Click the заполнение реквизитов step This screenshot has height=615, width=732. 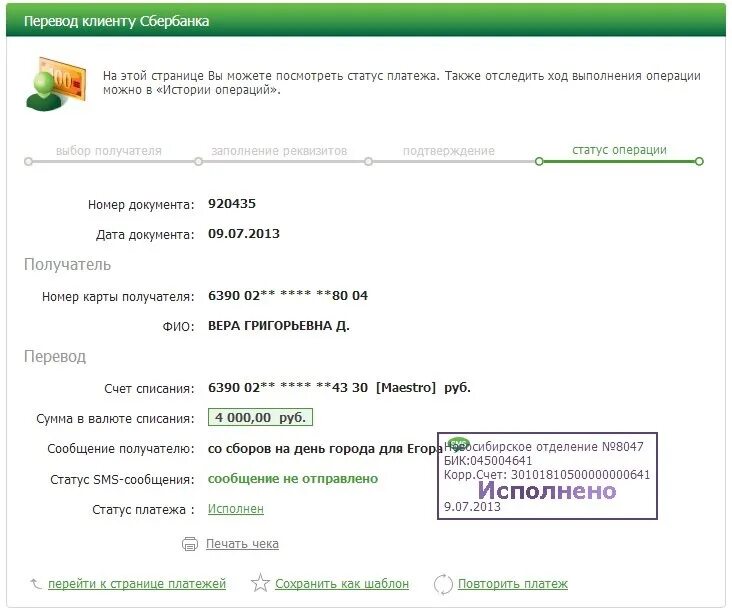coord(279,151)
